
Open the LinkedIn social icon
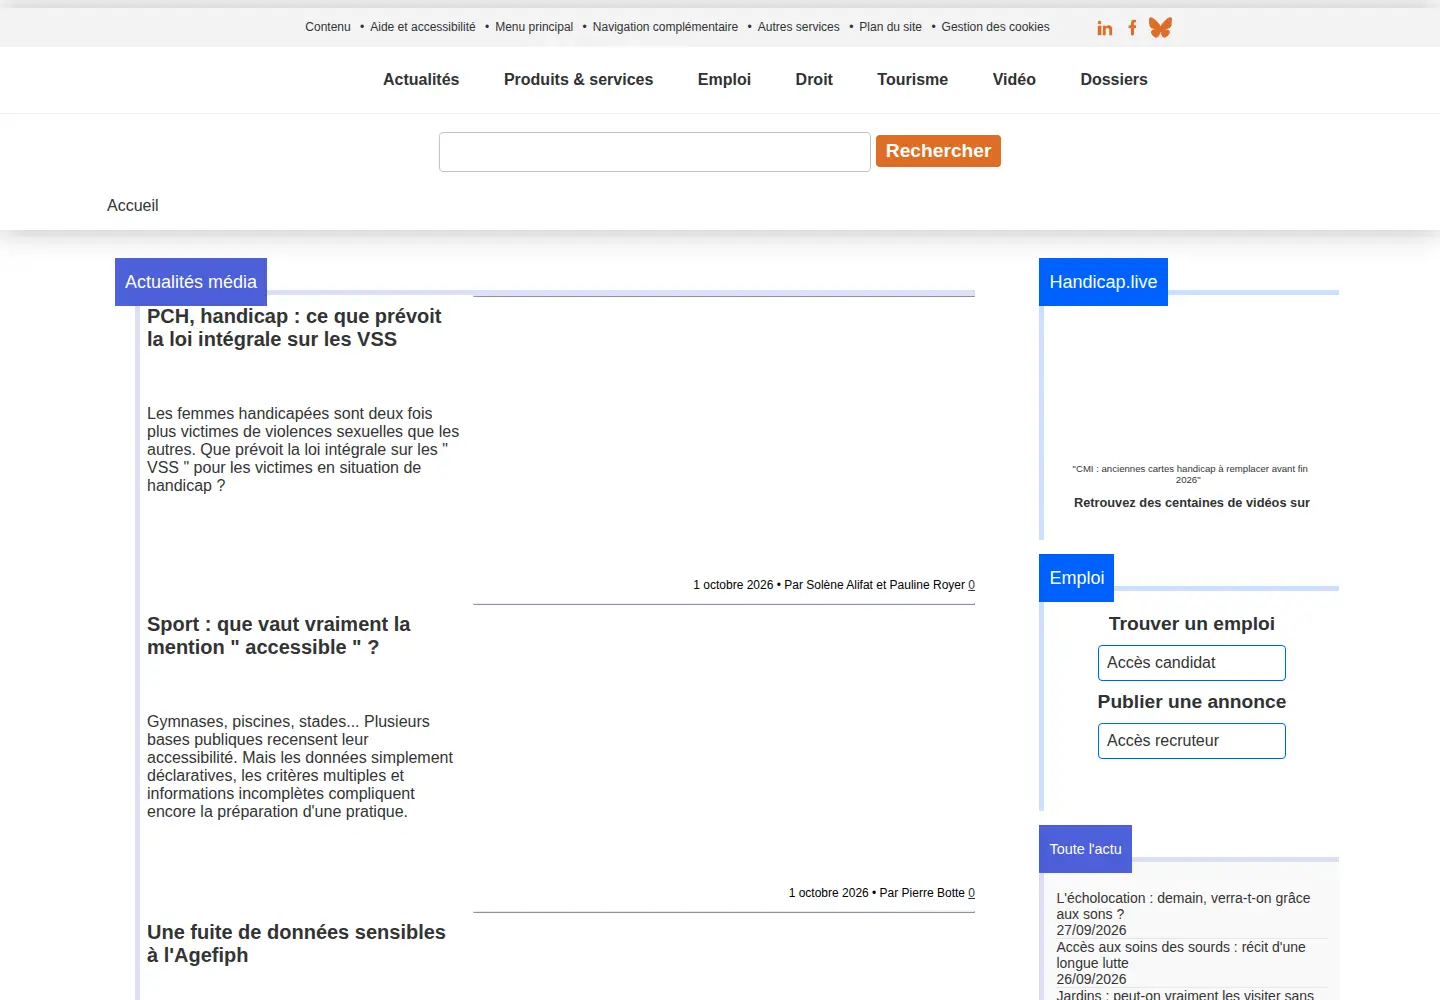1105,28
